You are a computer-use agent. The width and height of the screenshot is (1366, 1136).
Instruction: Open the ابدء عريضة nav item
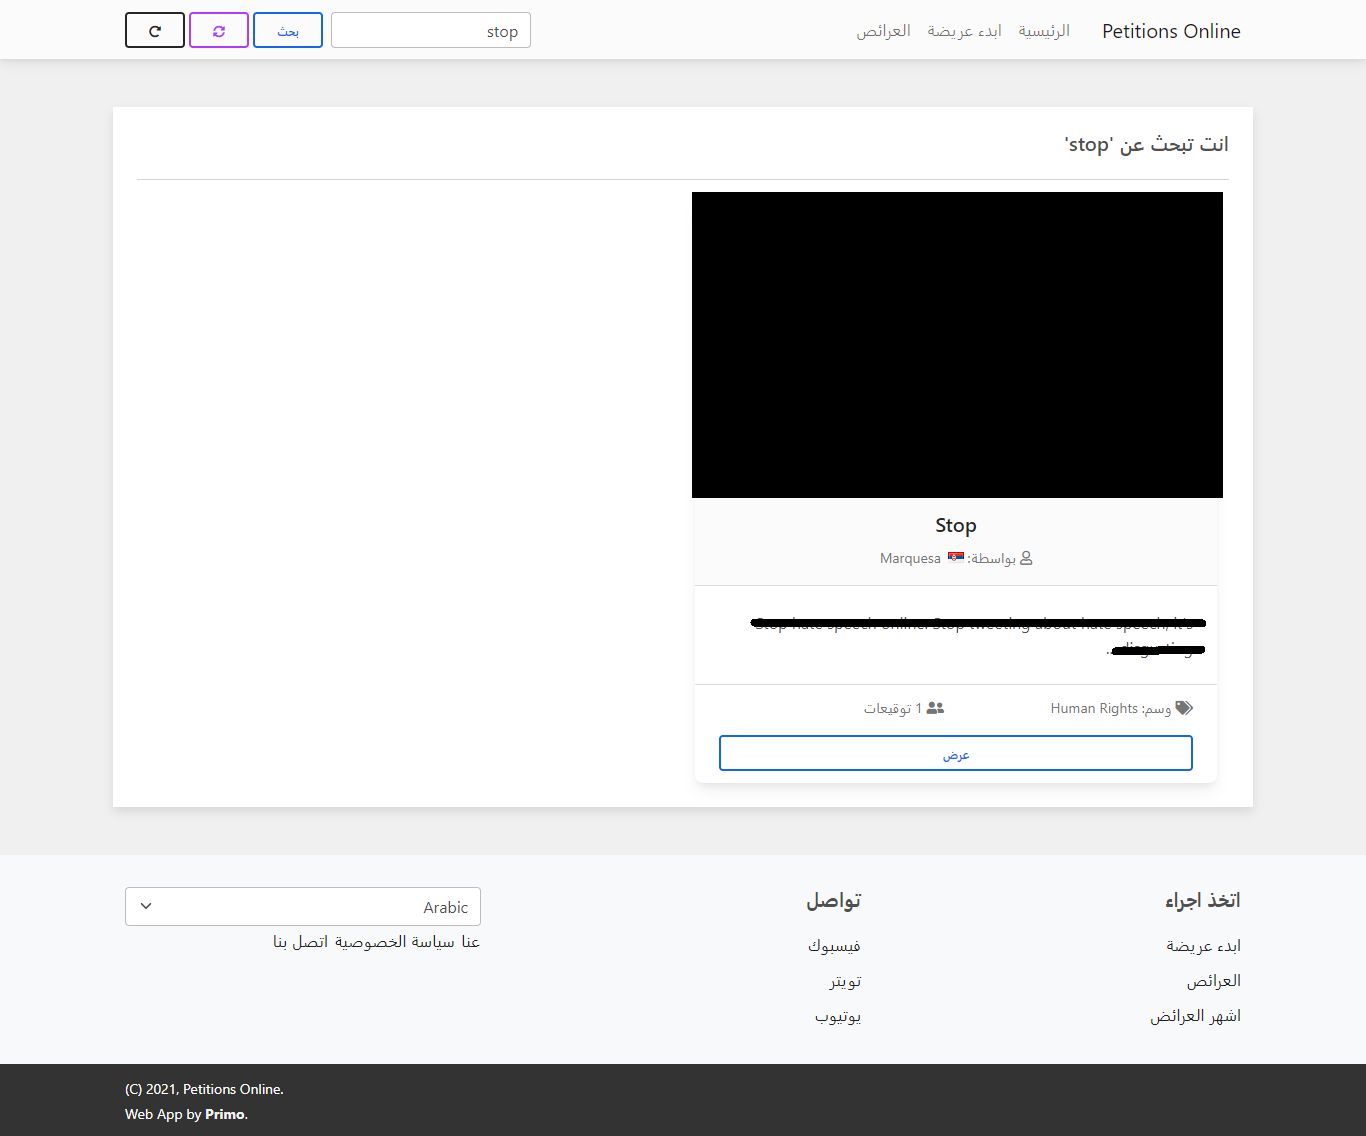[x=964, y=31]
